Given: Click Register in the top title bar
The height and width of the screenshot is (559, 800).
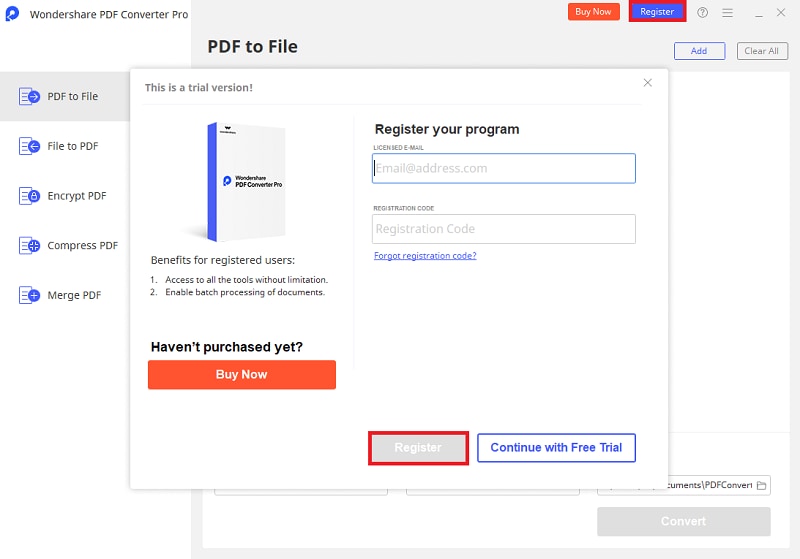Looking at the screenshot, I should 657,12.
